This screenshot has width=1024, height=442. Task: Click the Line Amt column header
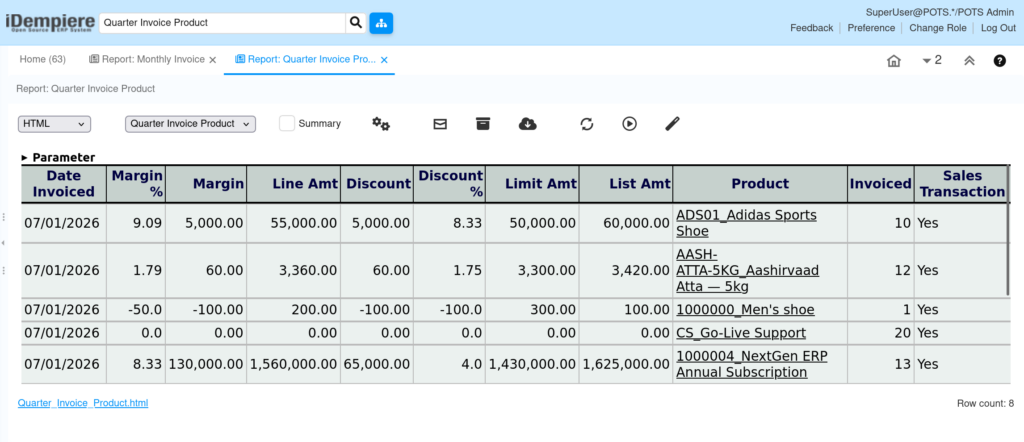tap(293, 184)
